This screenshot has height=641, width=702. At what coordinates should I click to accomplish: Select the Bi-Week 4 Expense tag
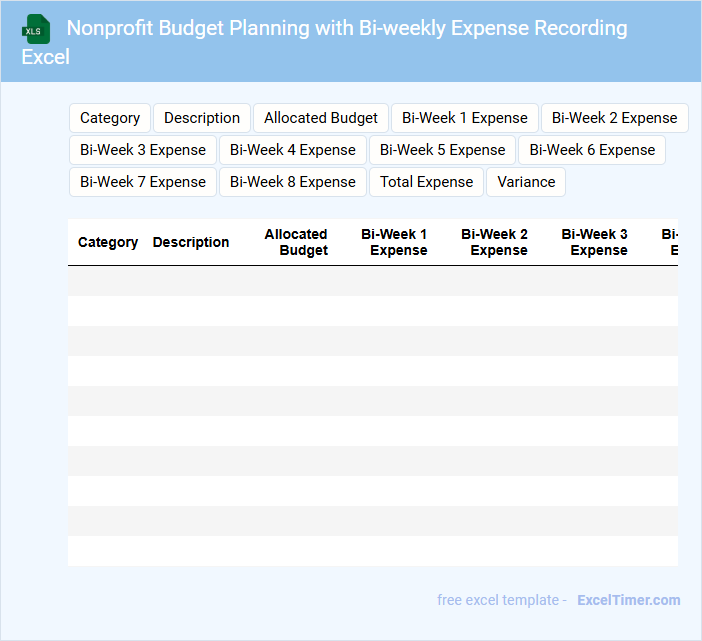click(x=293, y=150)
